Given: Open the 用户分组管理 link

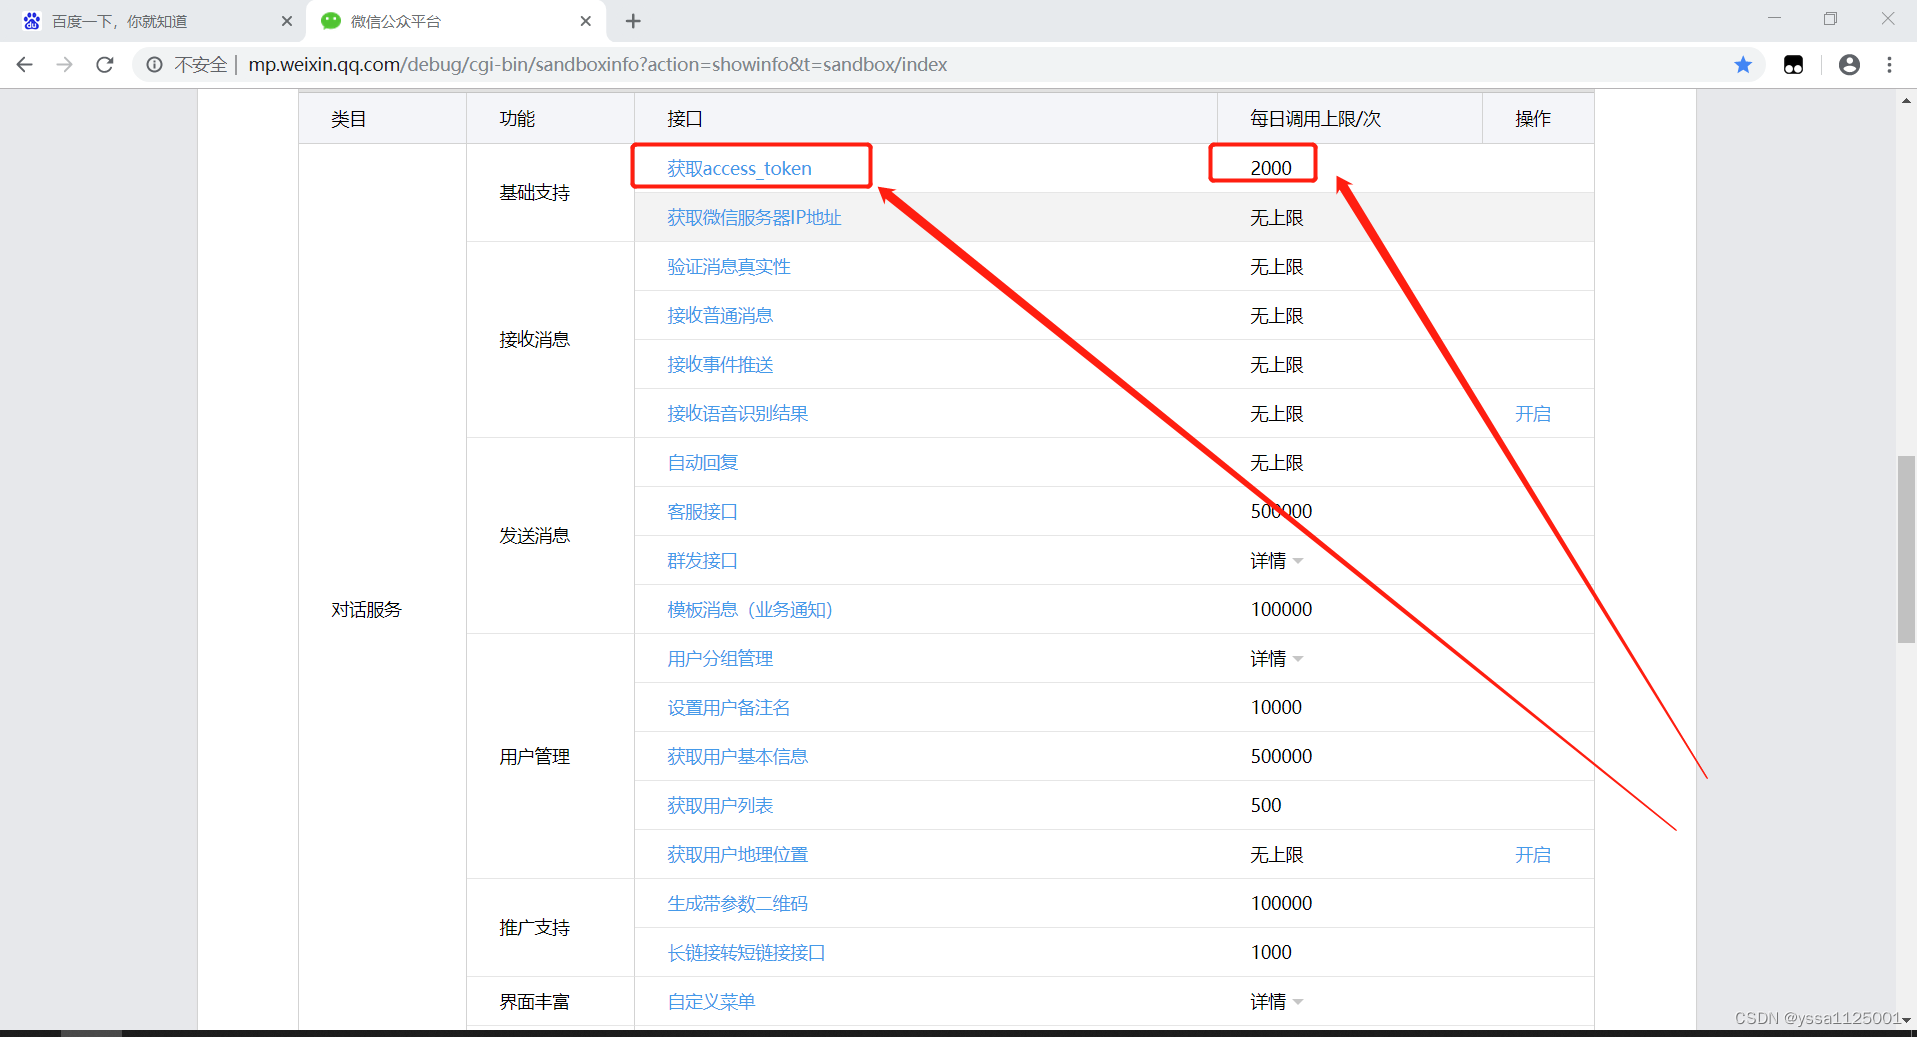Looking at the screenshot, I should [x=720, y=659].
